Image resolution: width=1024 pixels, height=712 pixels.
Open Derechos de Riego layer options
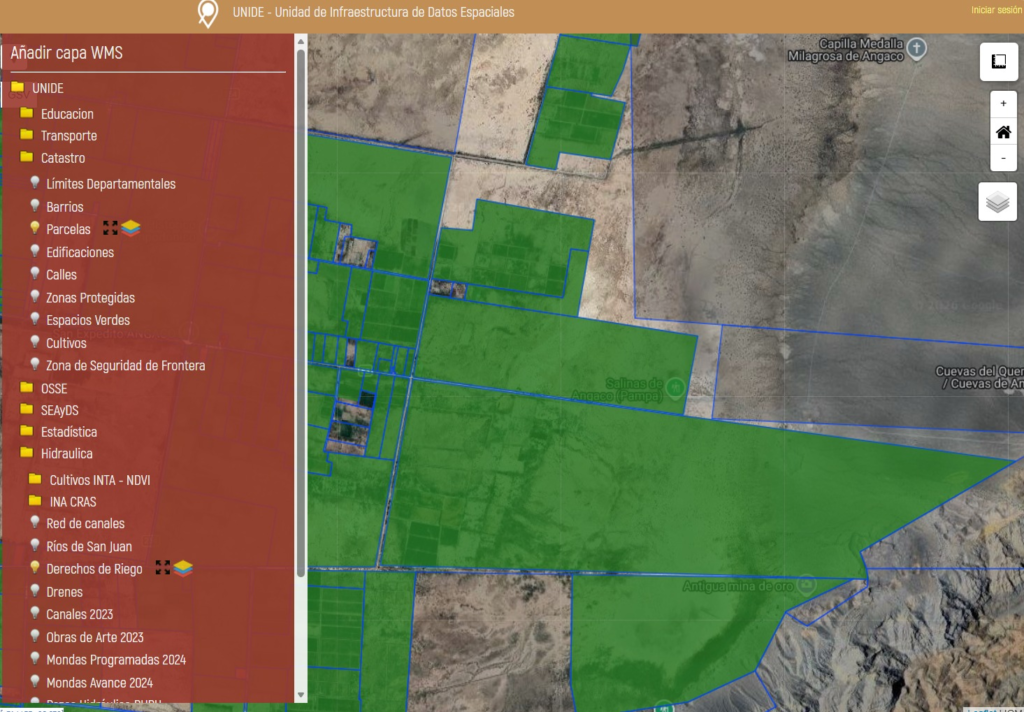[x=183, y=568]
